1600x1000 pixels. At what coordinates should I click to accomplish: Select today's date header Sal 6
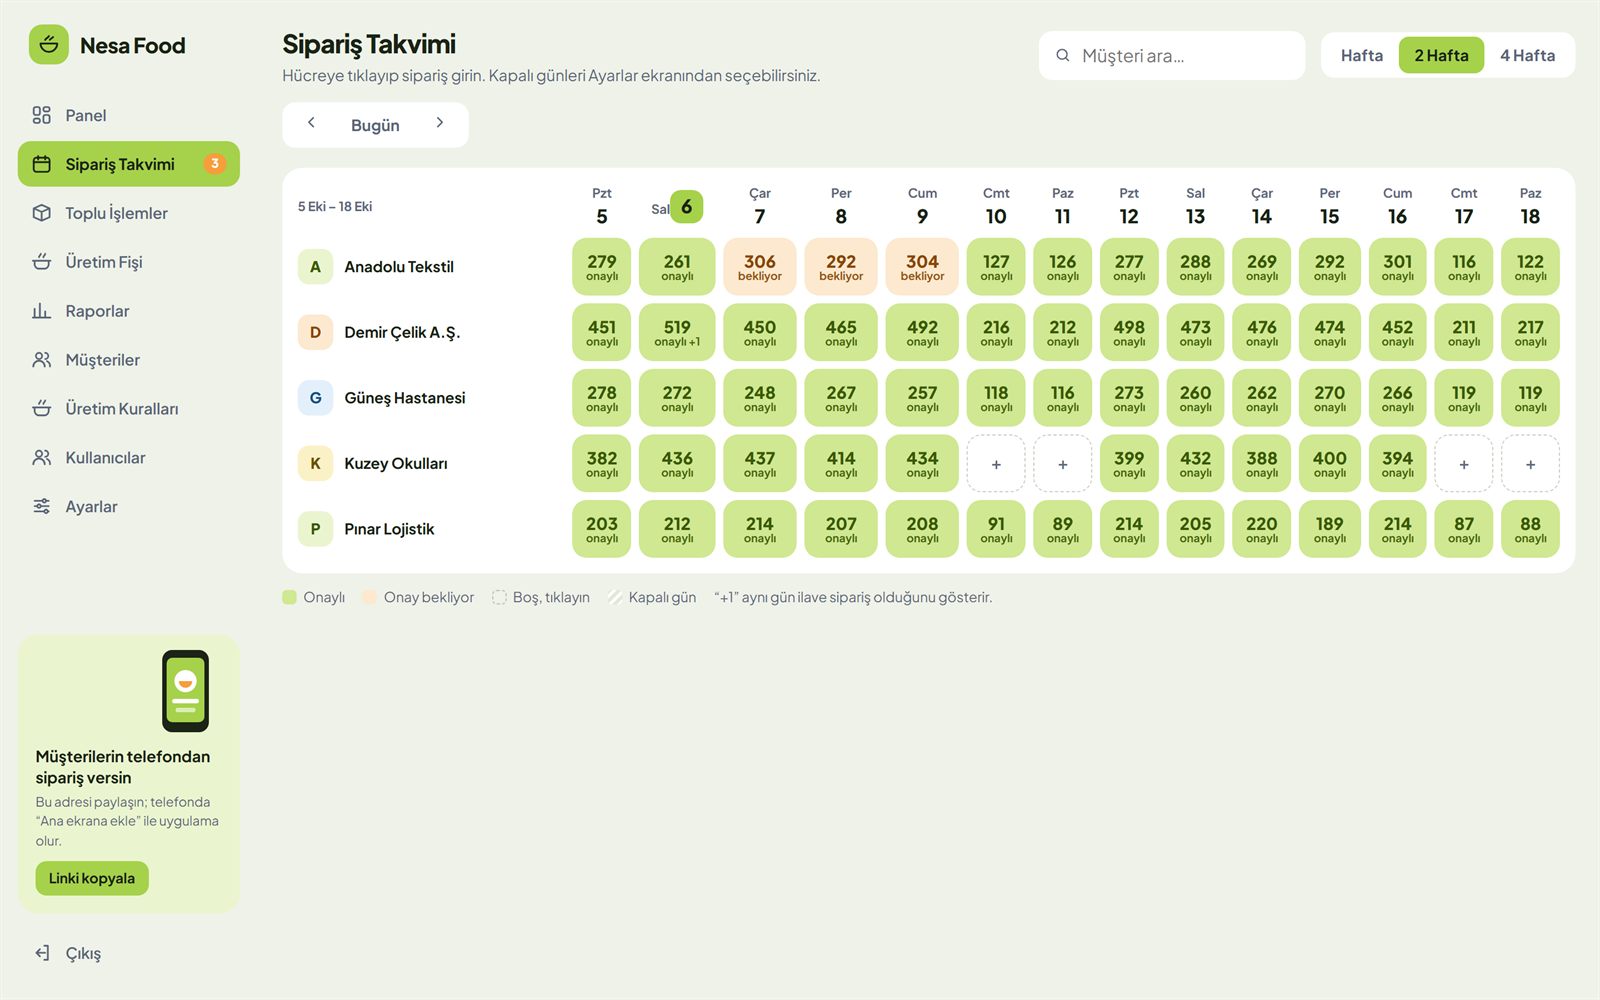[x=677, y=207]
